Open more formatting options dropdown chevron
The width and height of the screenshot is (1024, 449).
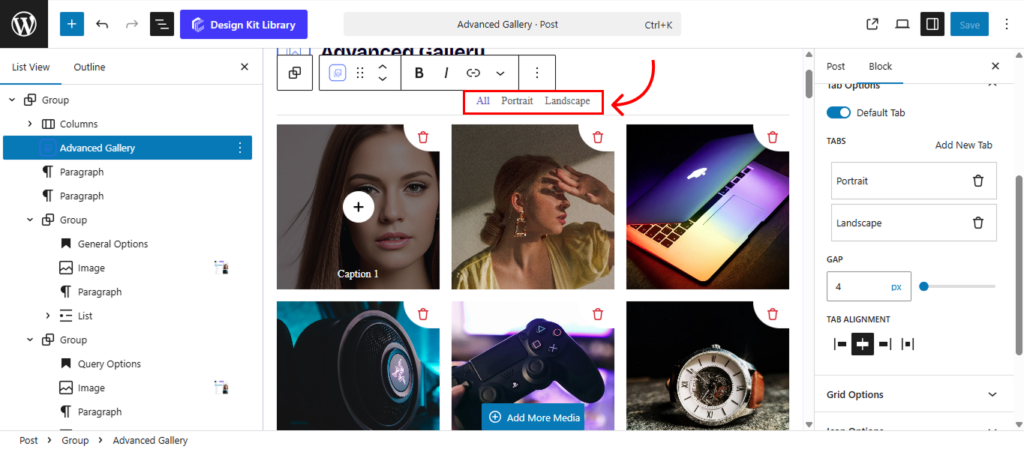tap(500, 73)
